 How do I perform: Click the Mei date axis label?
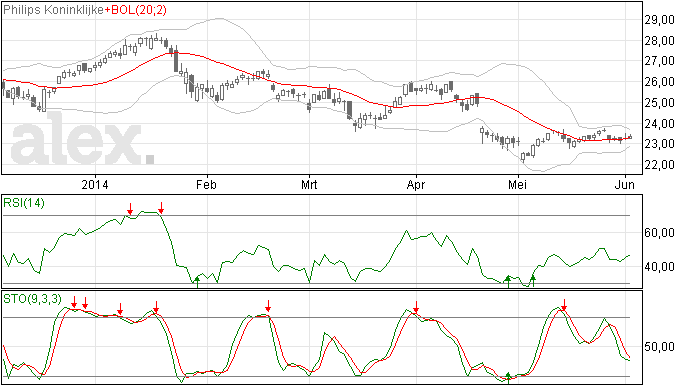[x=518, y=184]
